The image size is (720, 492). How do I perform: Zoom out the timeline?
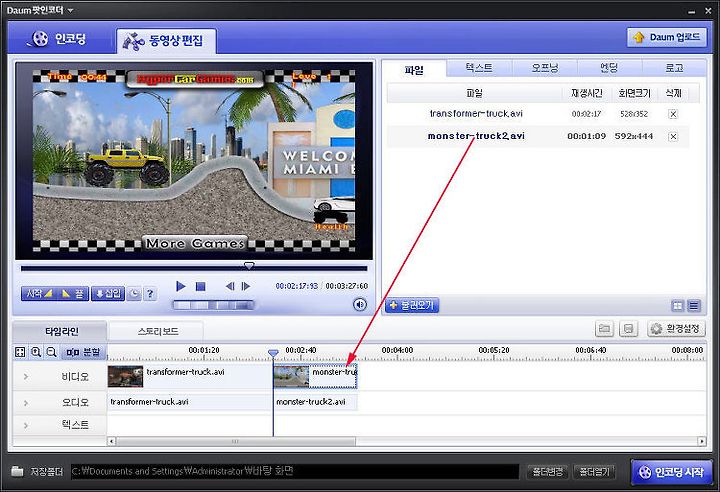51,352
